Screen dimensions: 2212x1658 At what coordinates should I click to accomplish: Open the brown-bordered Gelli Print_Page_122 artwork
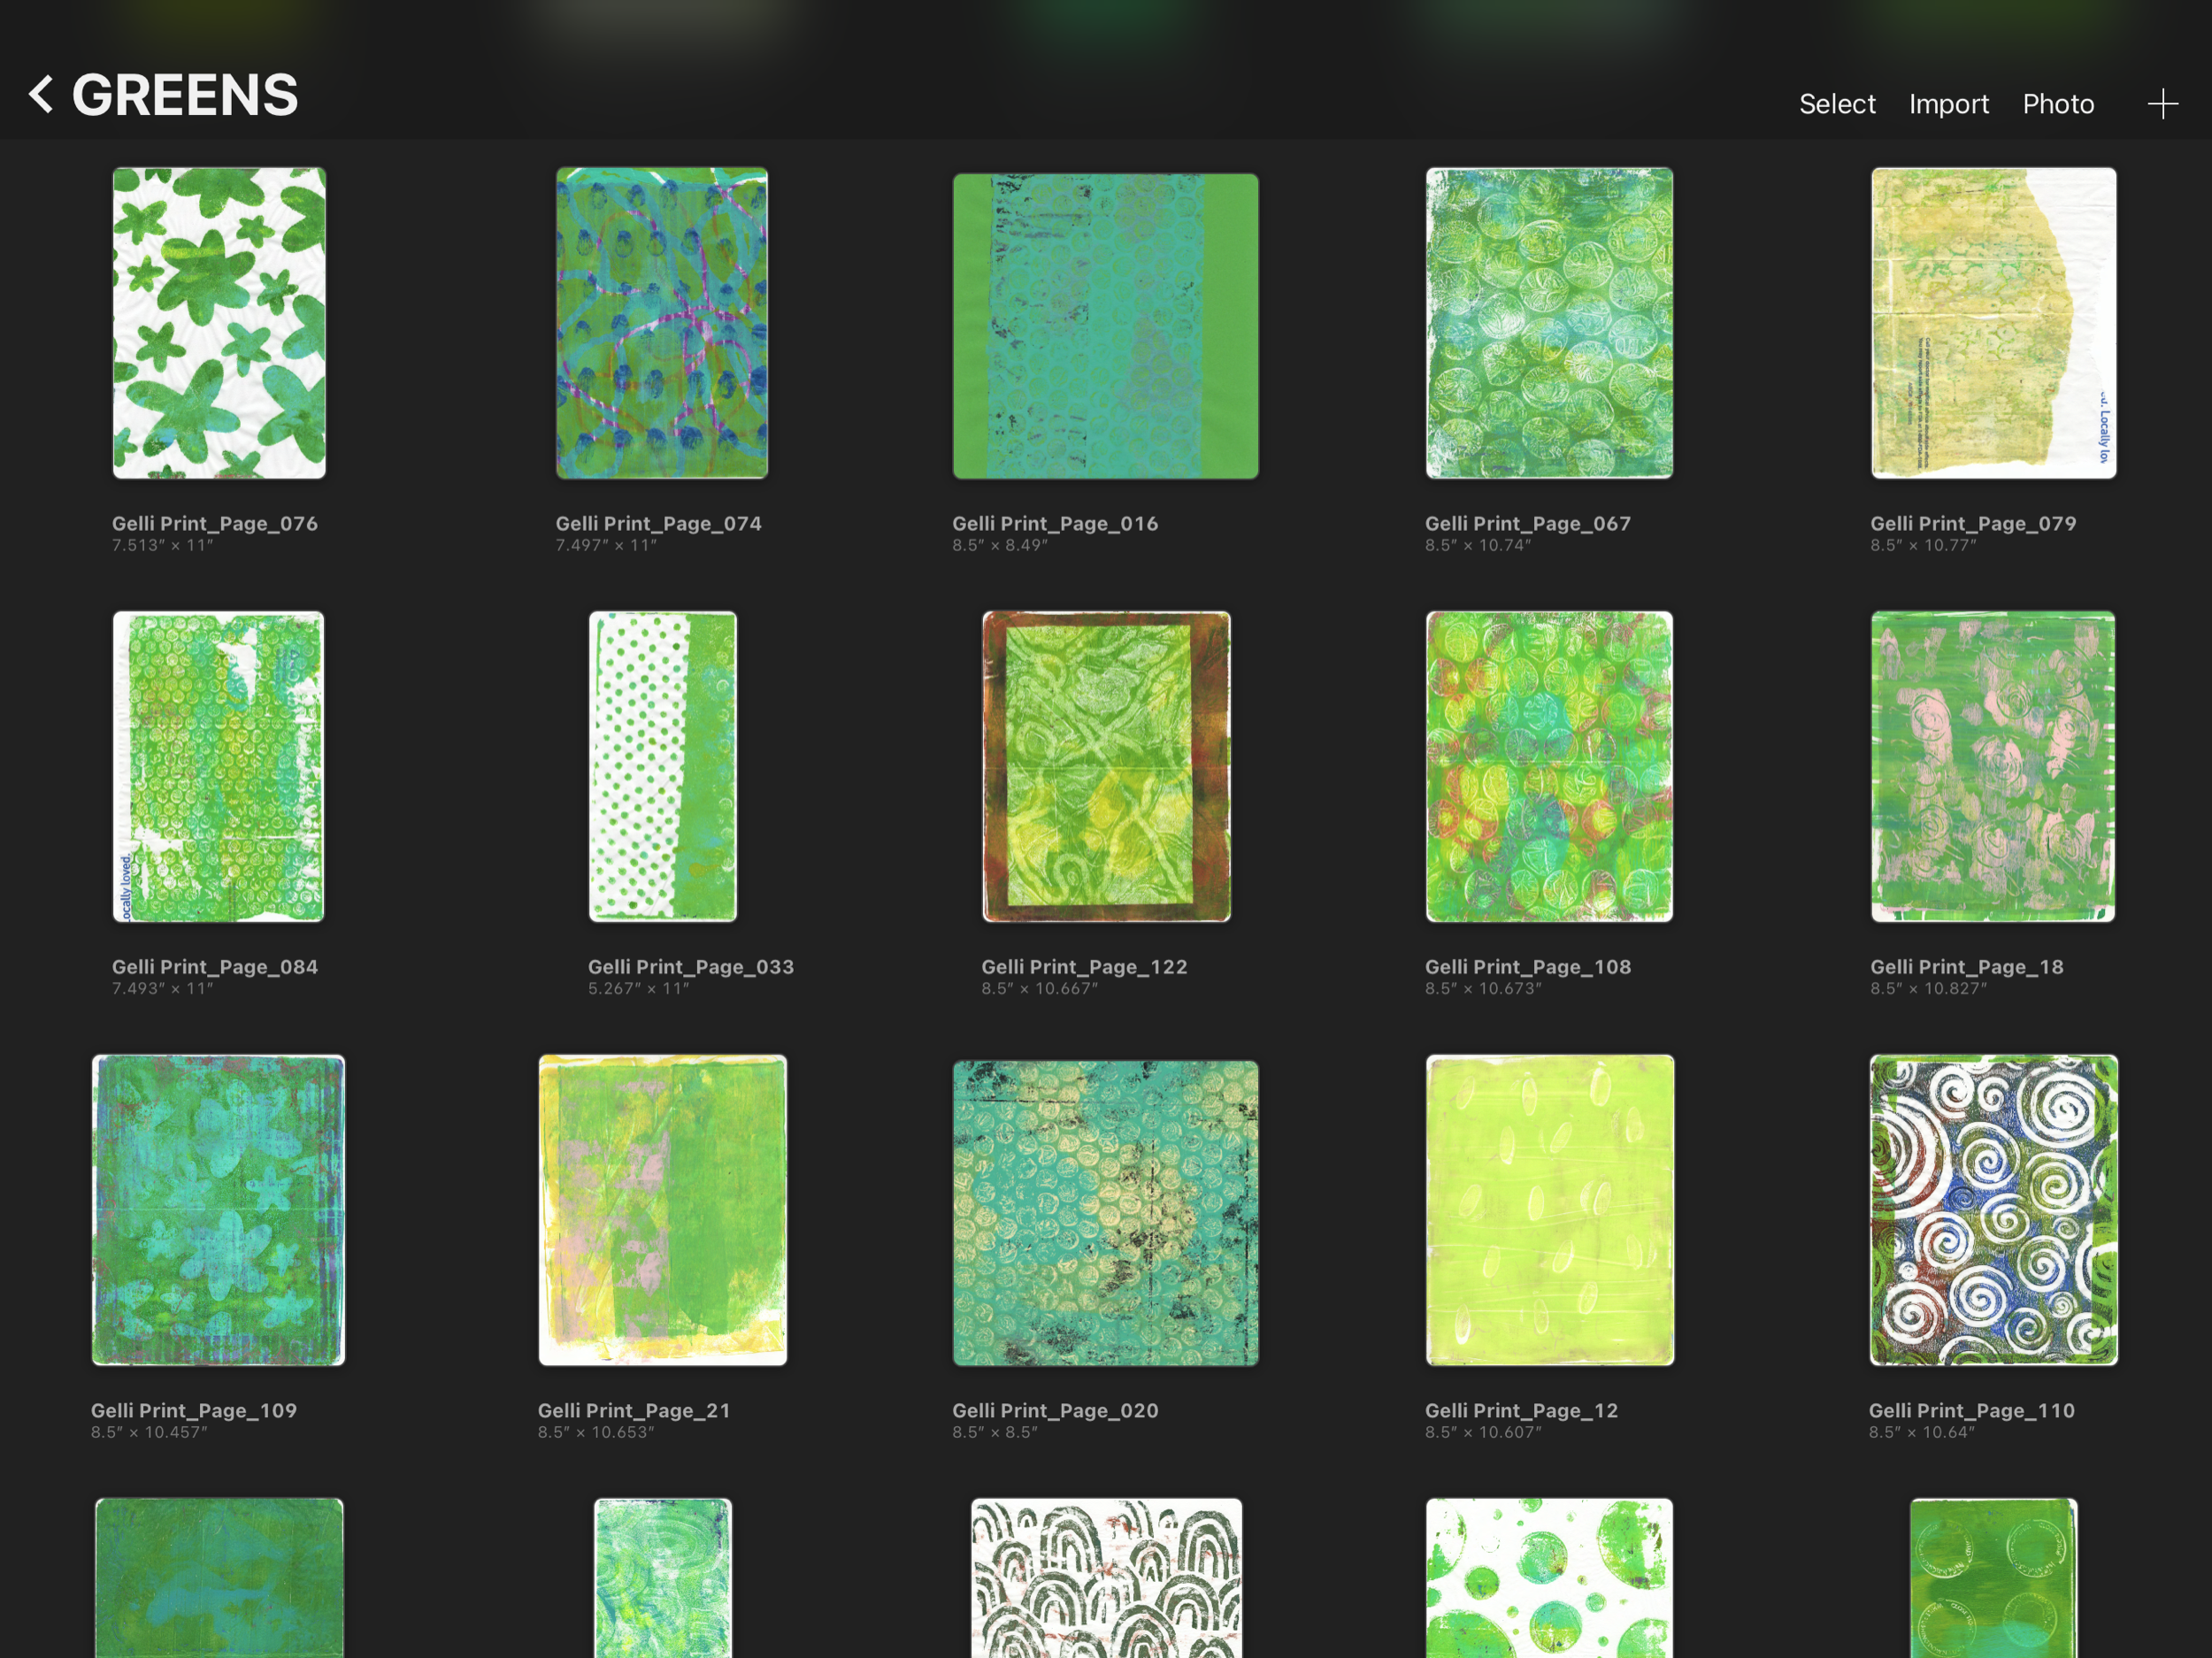tap(1105, 766)
